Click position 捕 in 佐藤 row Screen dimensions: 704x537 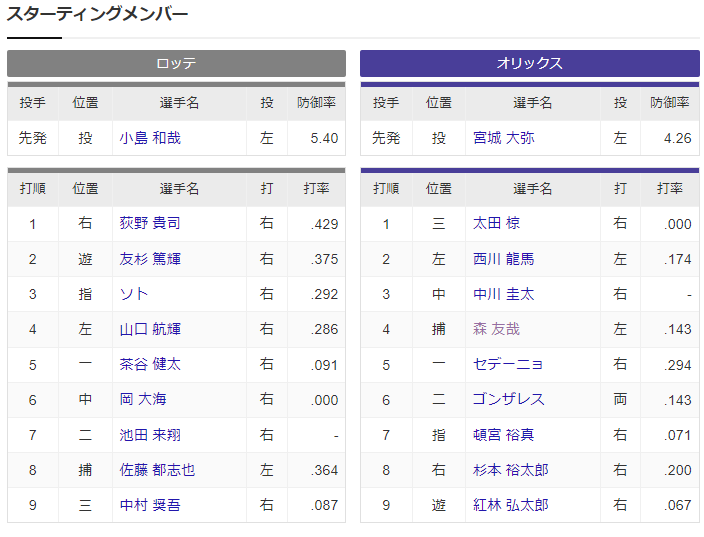(x=85, y=470)
